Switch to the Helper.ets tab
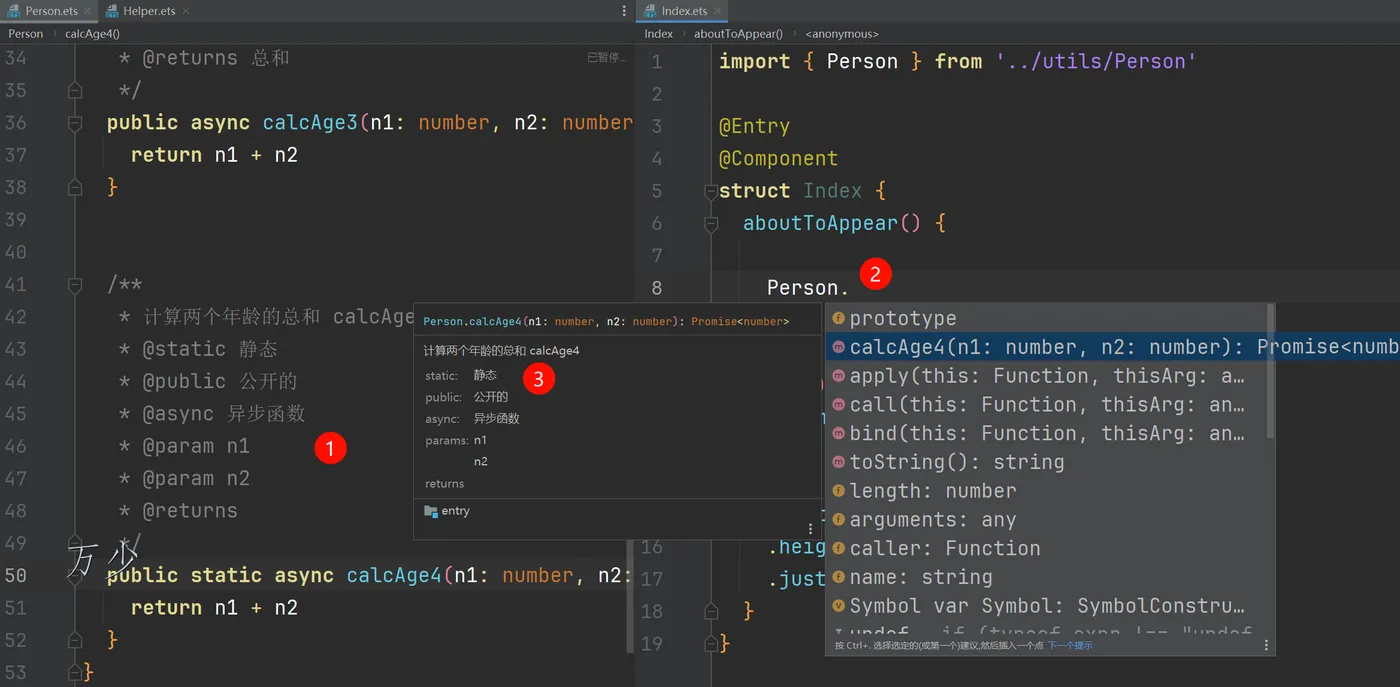This screenshot has width=1400, height=687. click(x=147, y=11)
